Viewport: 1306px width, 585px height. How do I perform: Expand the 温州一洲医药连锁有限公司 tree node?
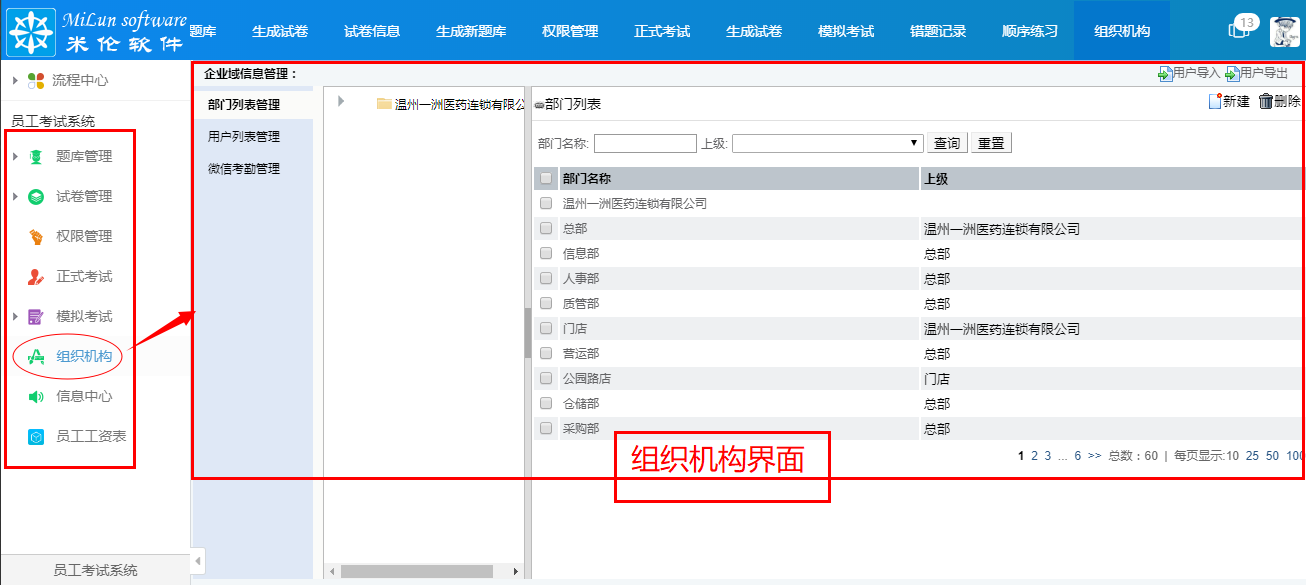coord(341,100)
